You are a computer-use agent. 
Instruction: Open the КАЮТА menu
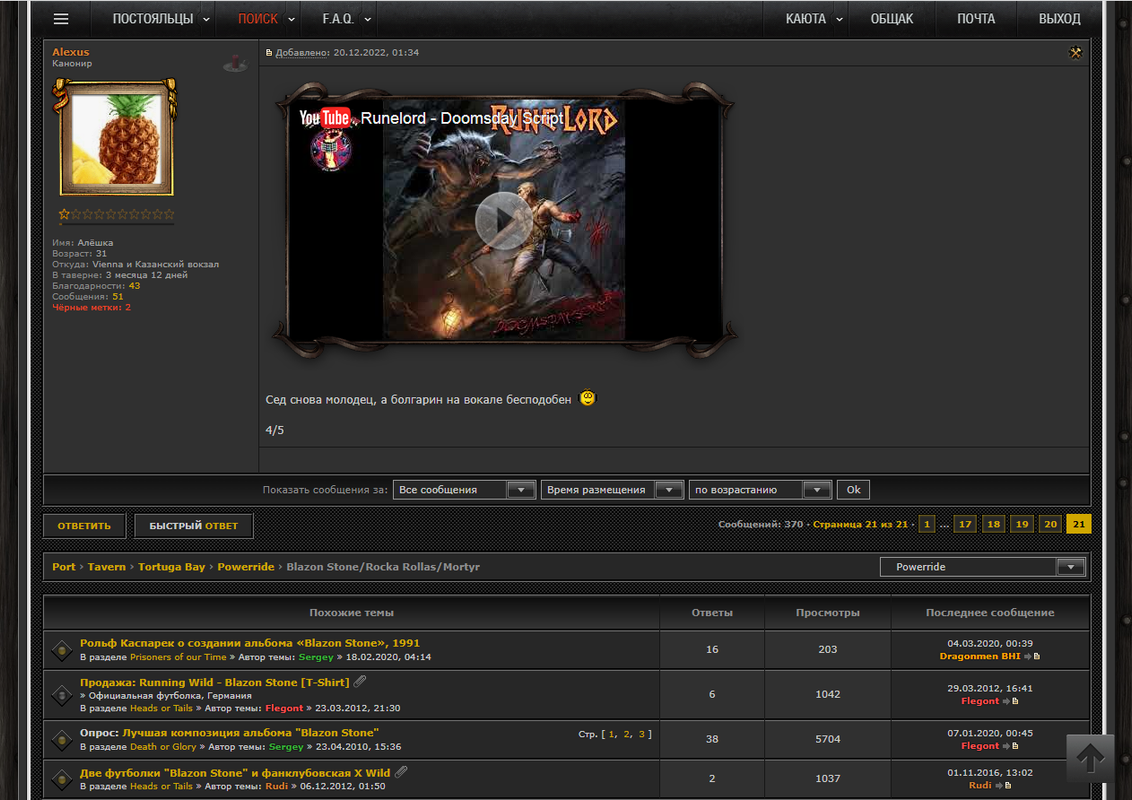[x=806, y=19]
